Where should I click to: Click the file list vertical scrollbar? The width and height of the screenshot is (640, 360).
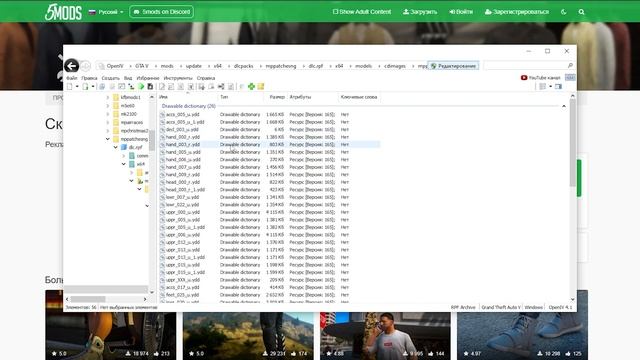coord(573,143)
